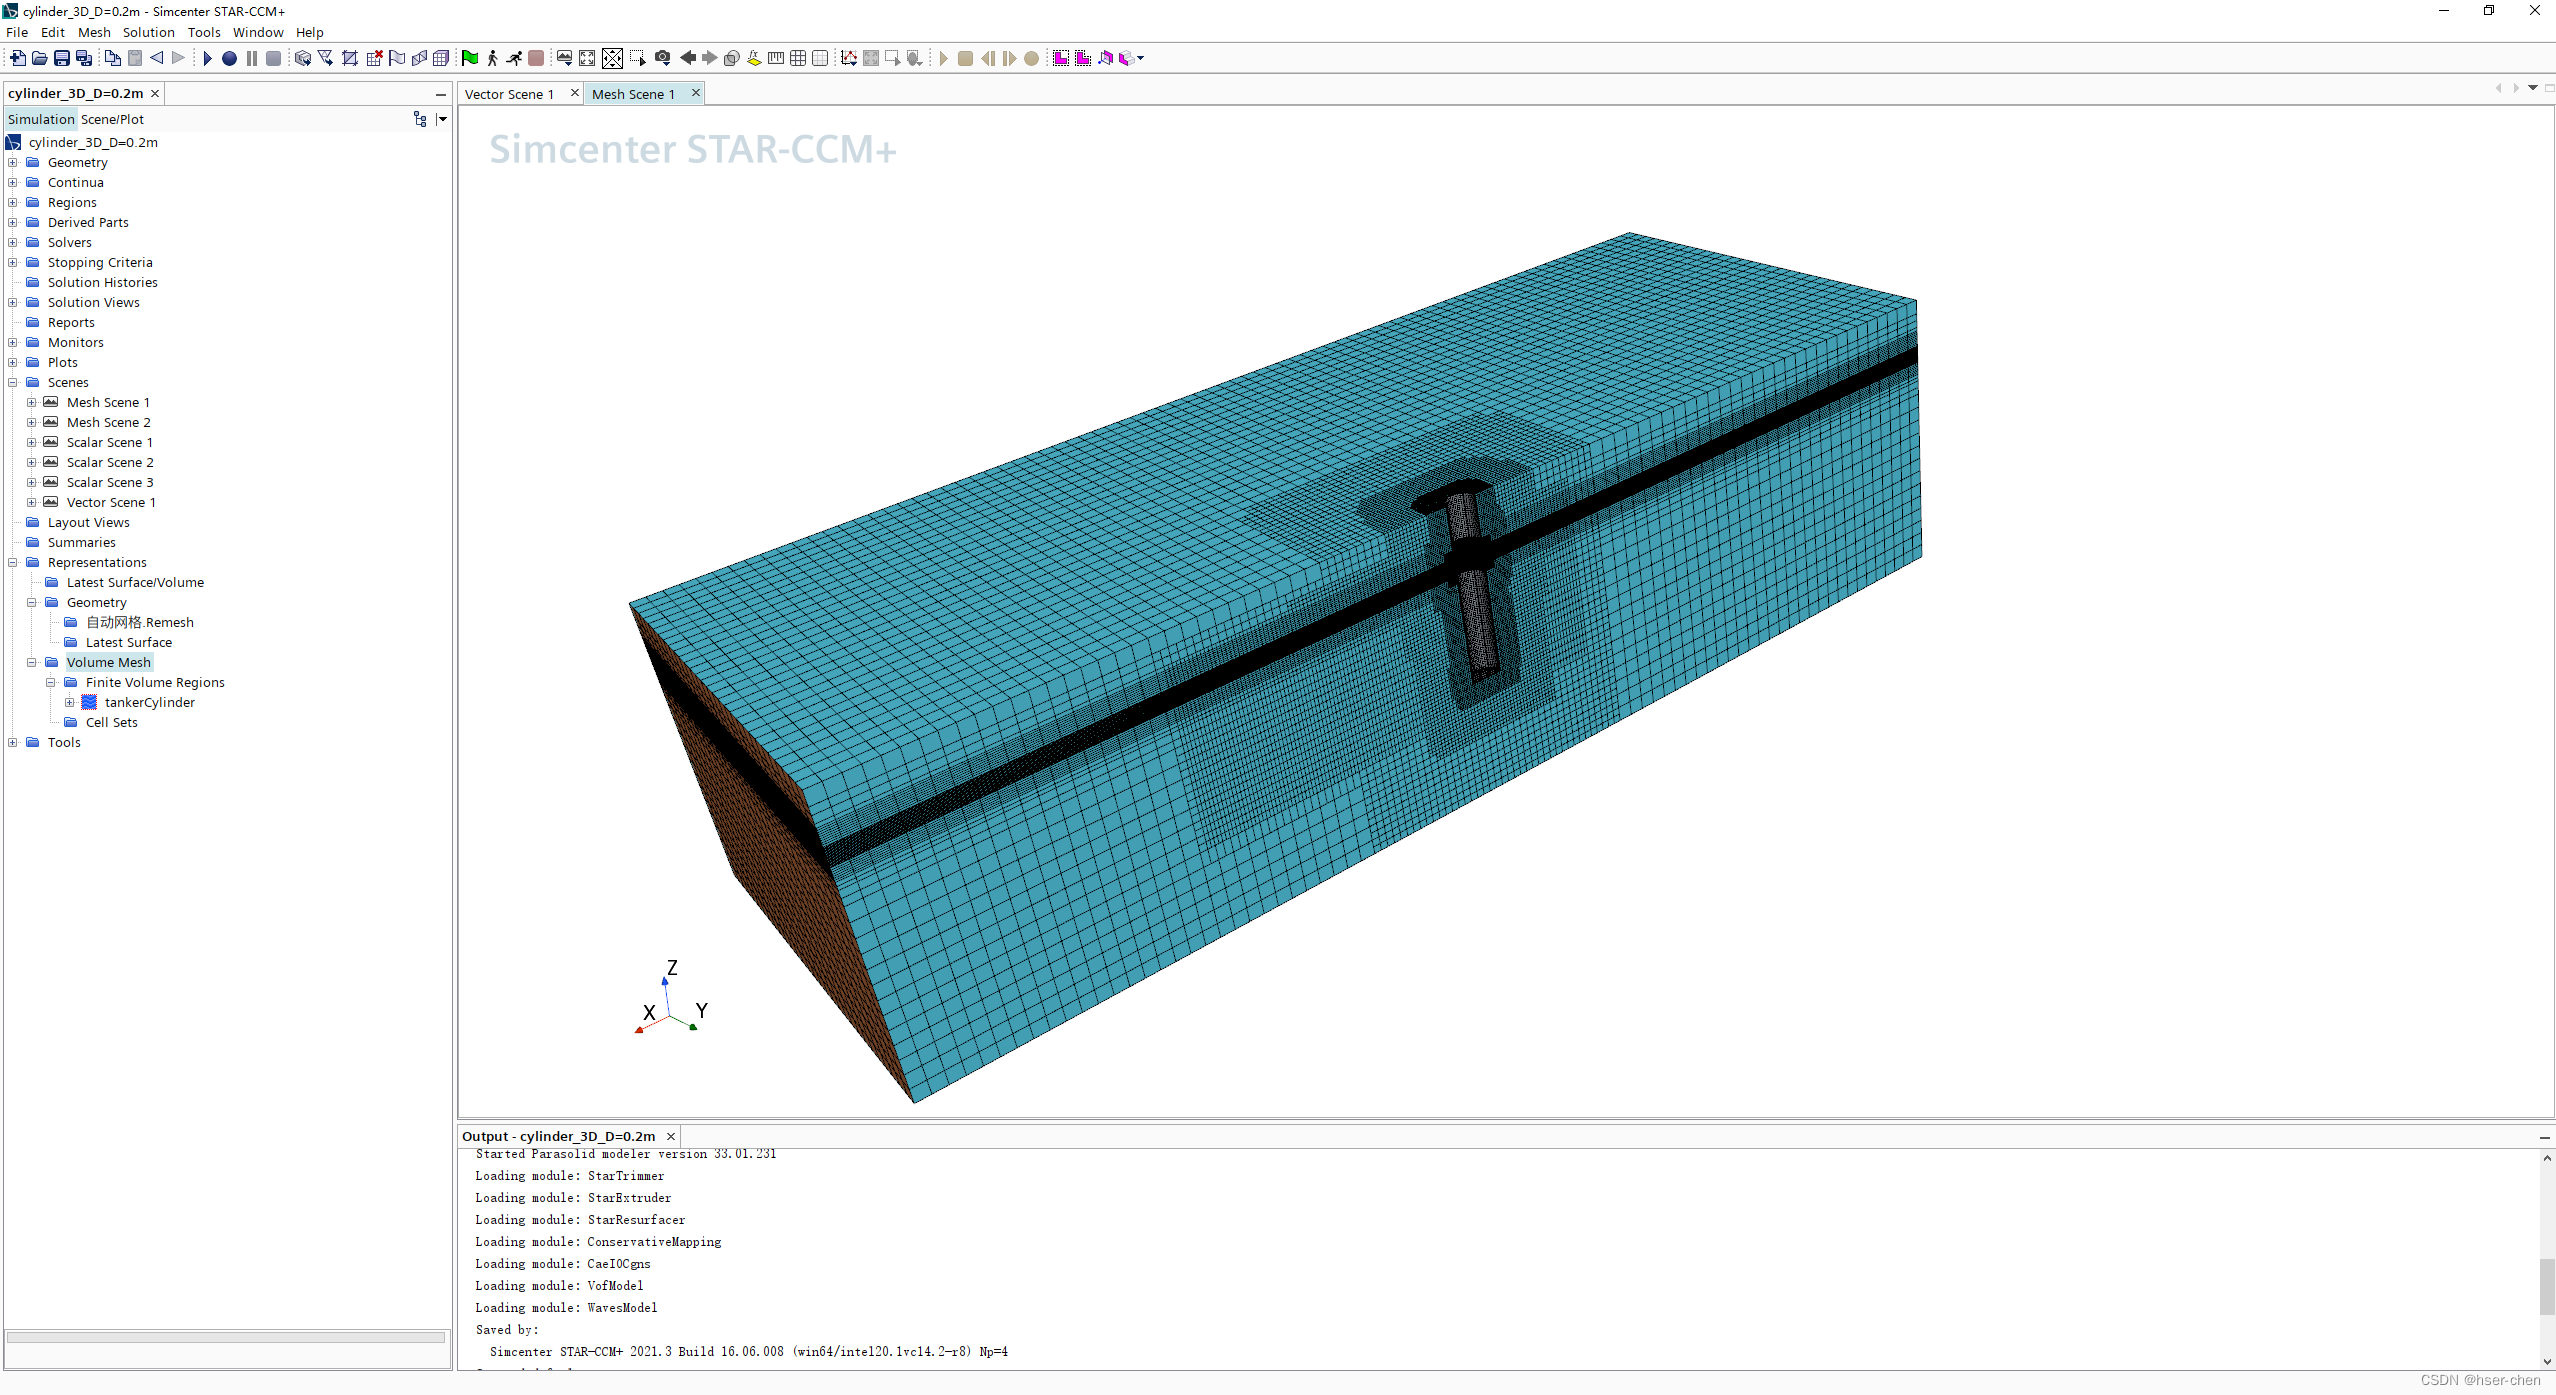Open the panel options dropdown arrow in Simulation panel

pyautogui.click(x=442, y=119)
